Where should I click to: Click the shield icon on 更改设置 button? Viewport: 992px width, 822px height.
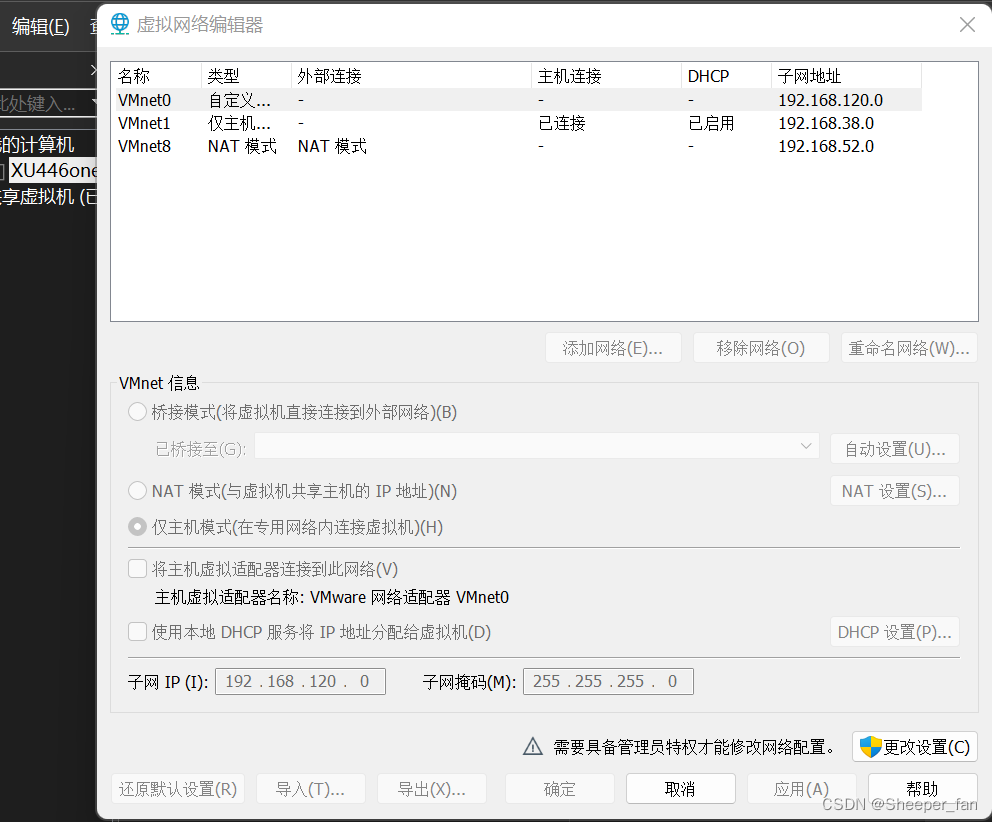871,747
